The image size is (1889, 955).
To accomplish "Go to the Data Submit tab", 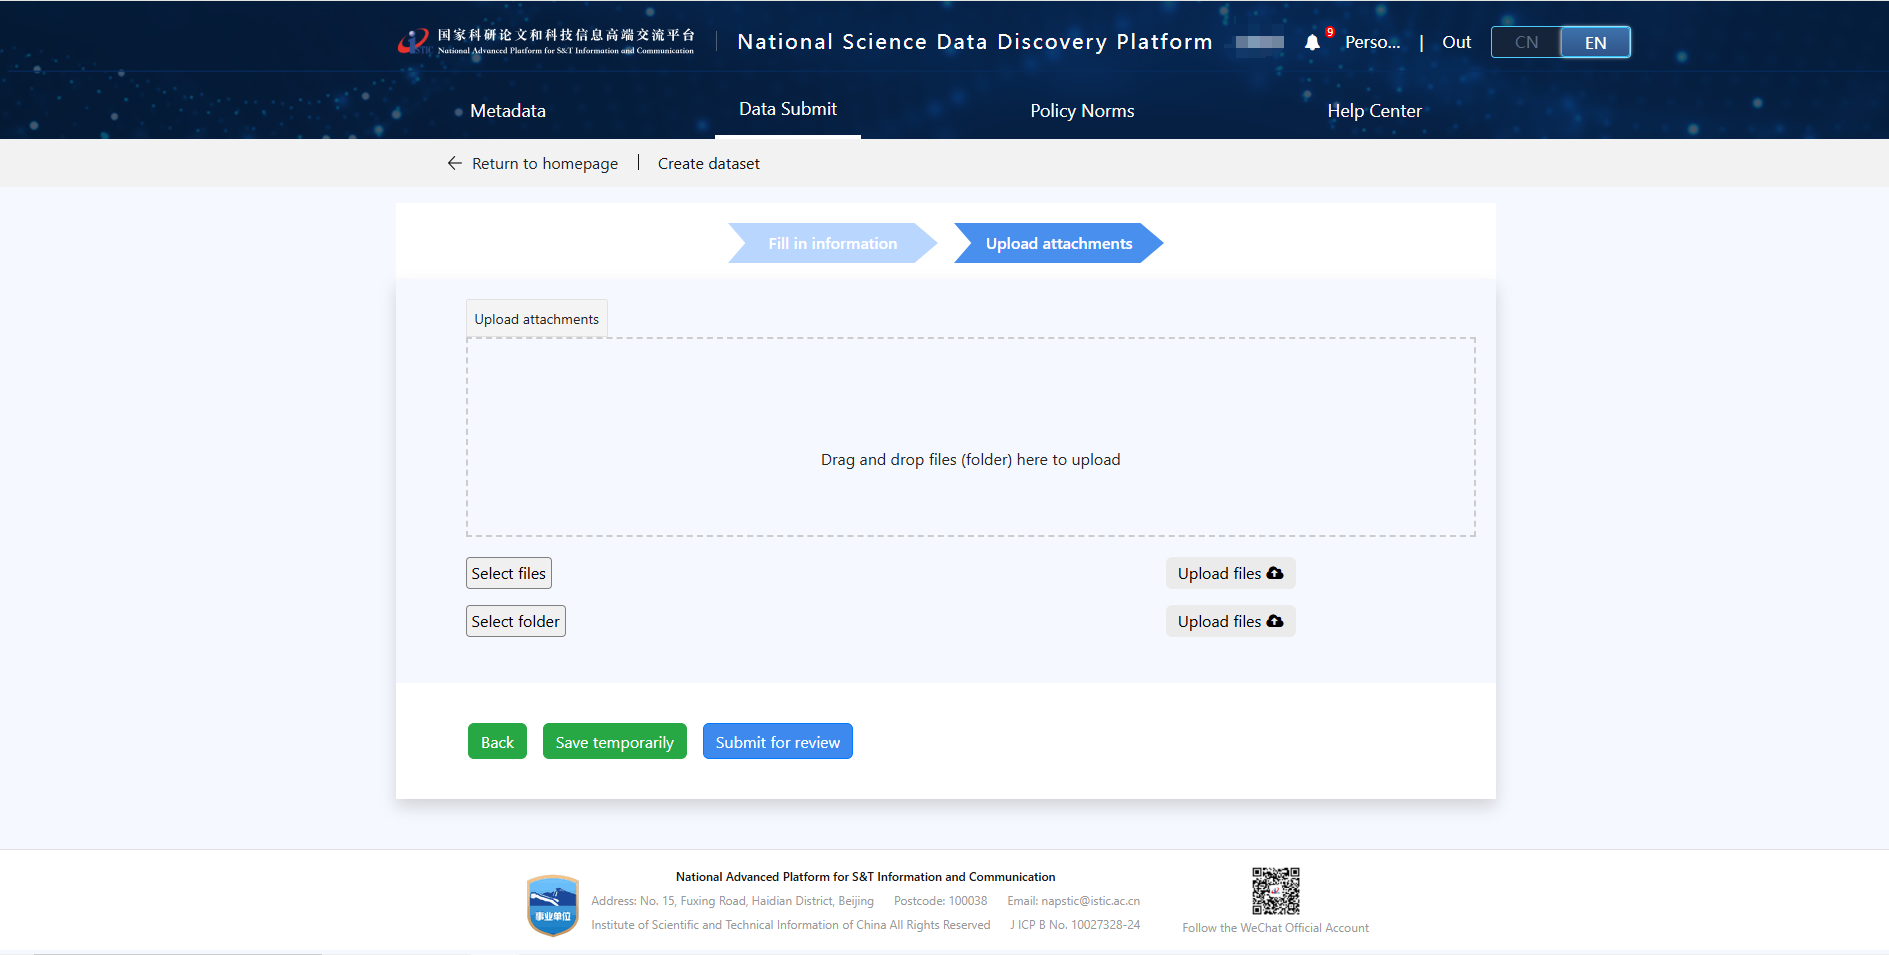I will tap(787, 109).
